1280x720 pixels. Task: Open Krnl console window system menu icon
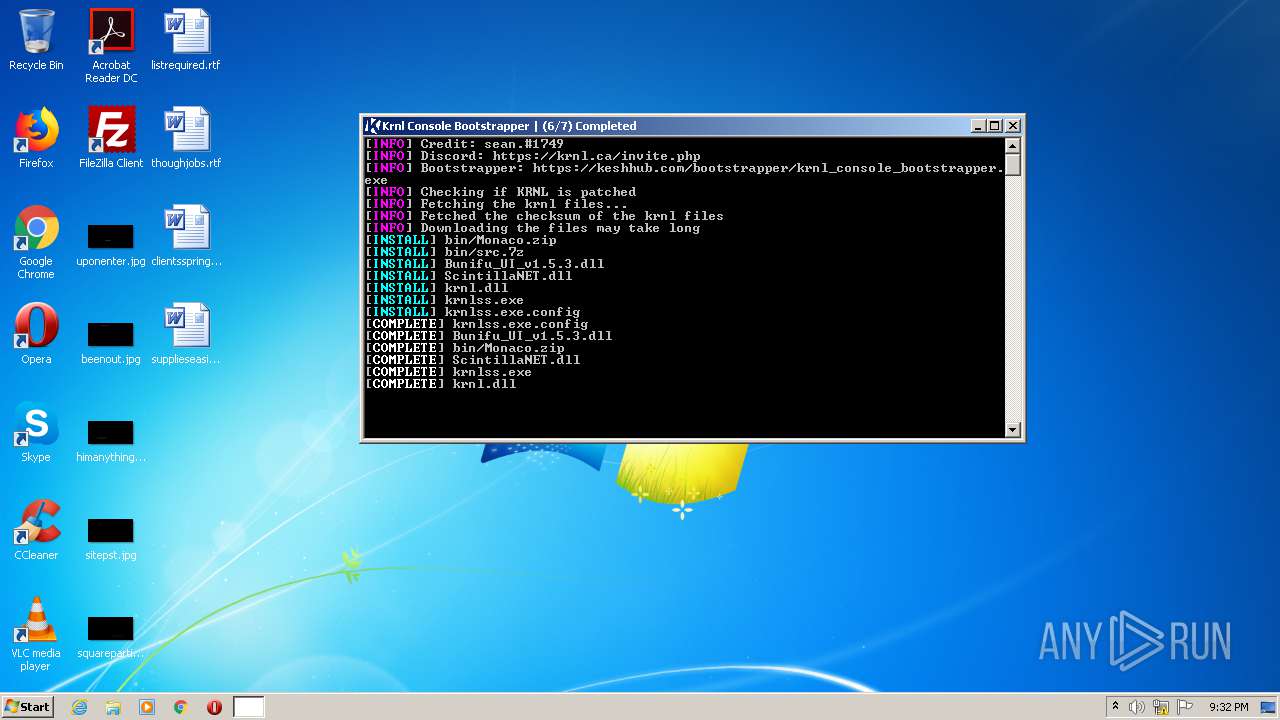tap(372, 125)
